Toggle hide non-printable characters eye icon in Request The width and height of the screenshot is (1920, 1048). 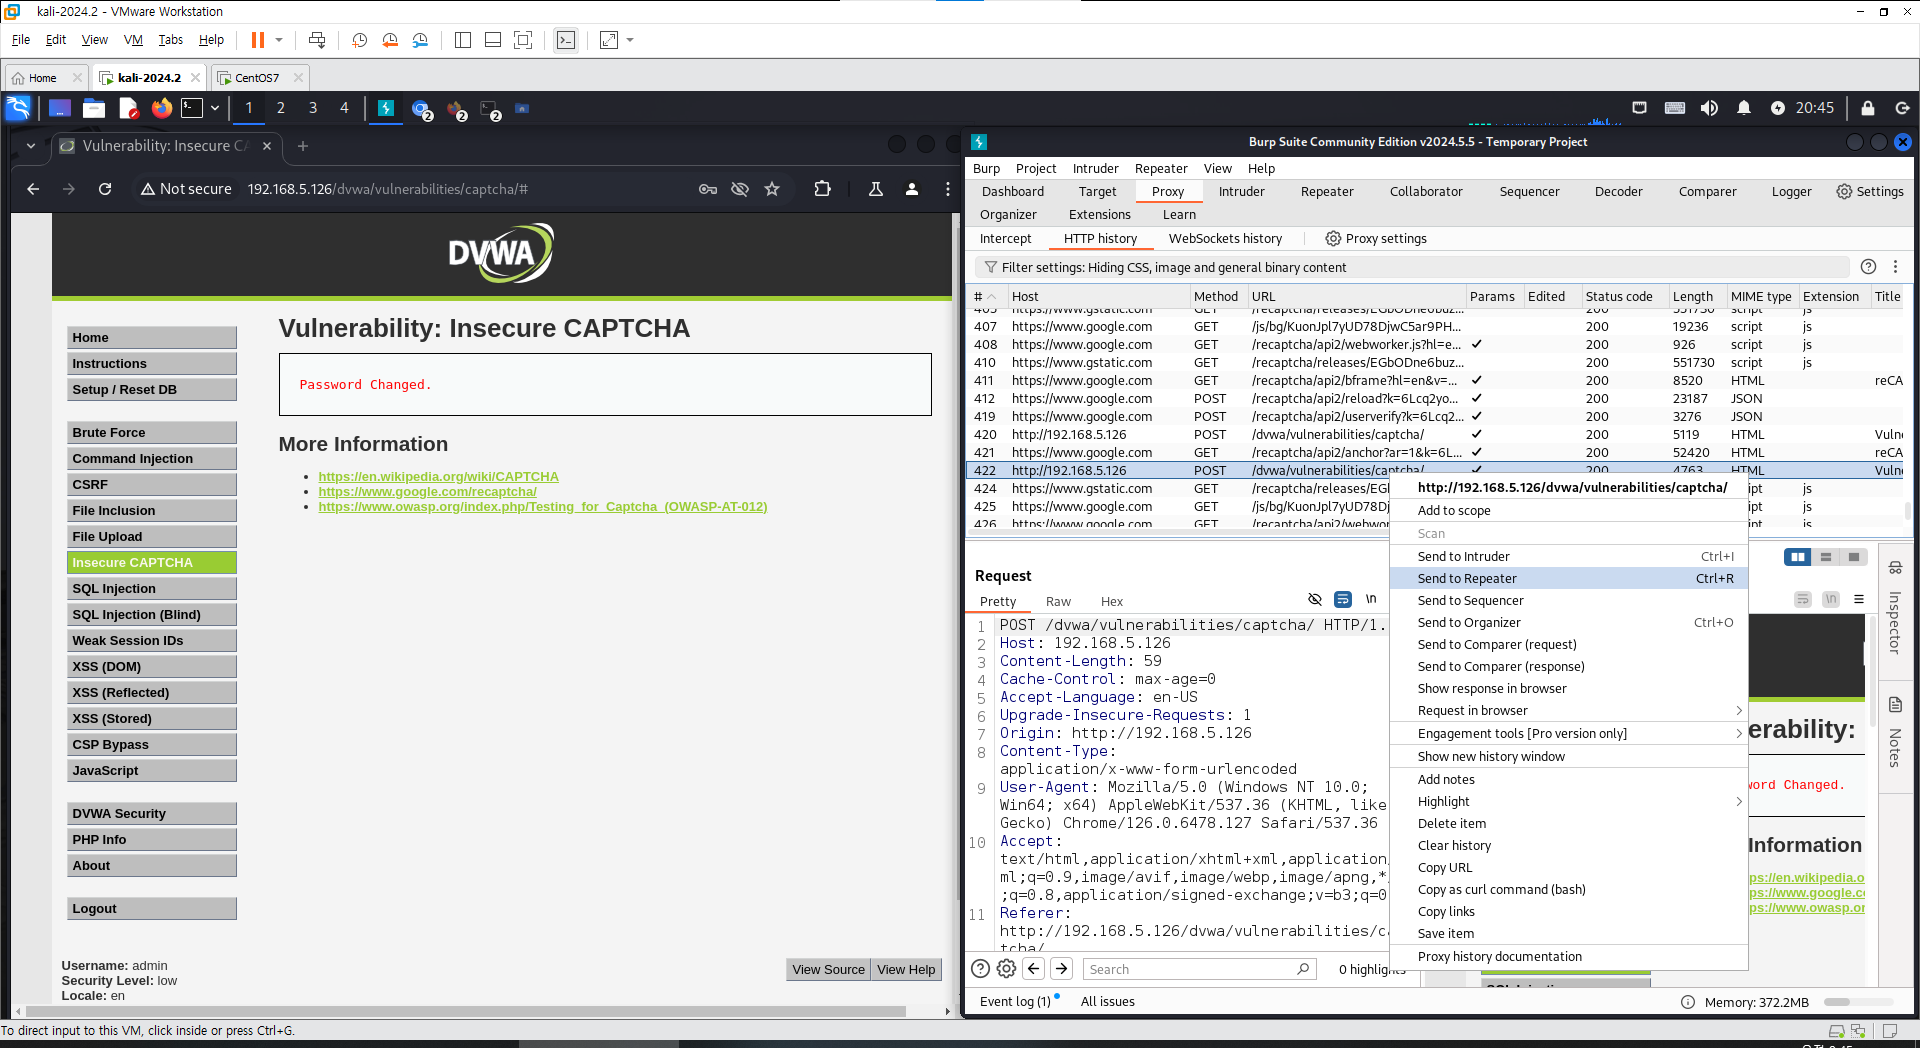tap(1315, 600)
